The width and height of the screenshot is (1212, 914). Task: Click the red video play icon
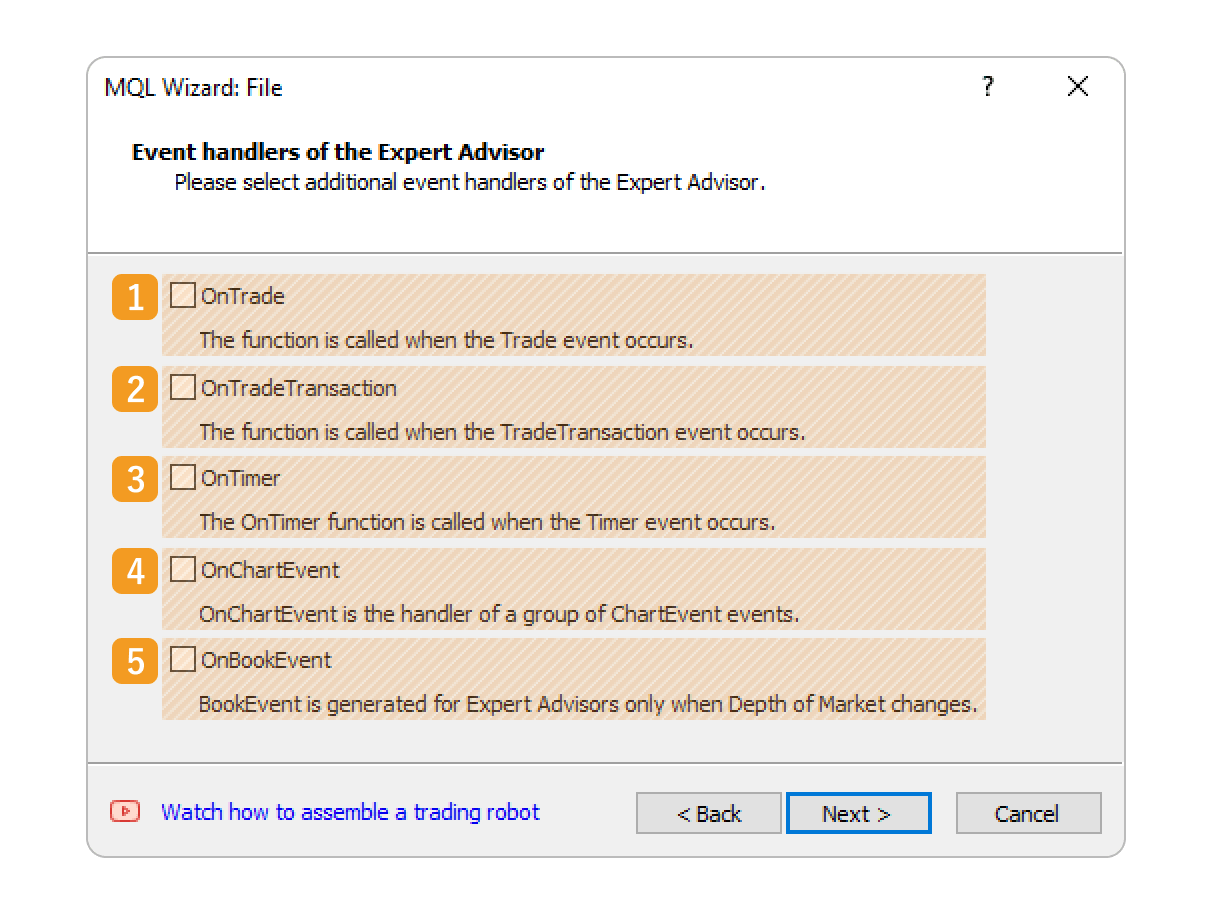125,811
